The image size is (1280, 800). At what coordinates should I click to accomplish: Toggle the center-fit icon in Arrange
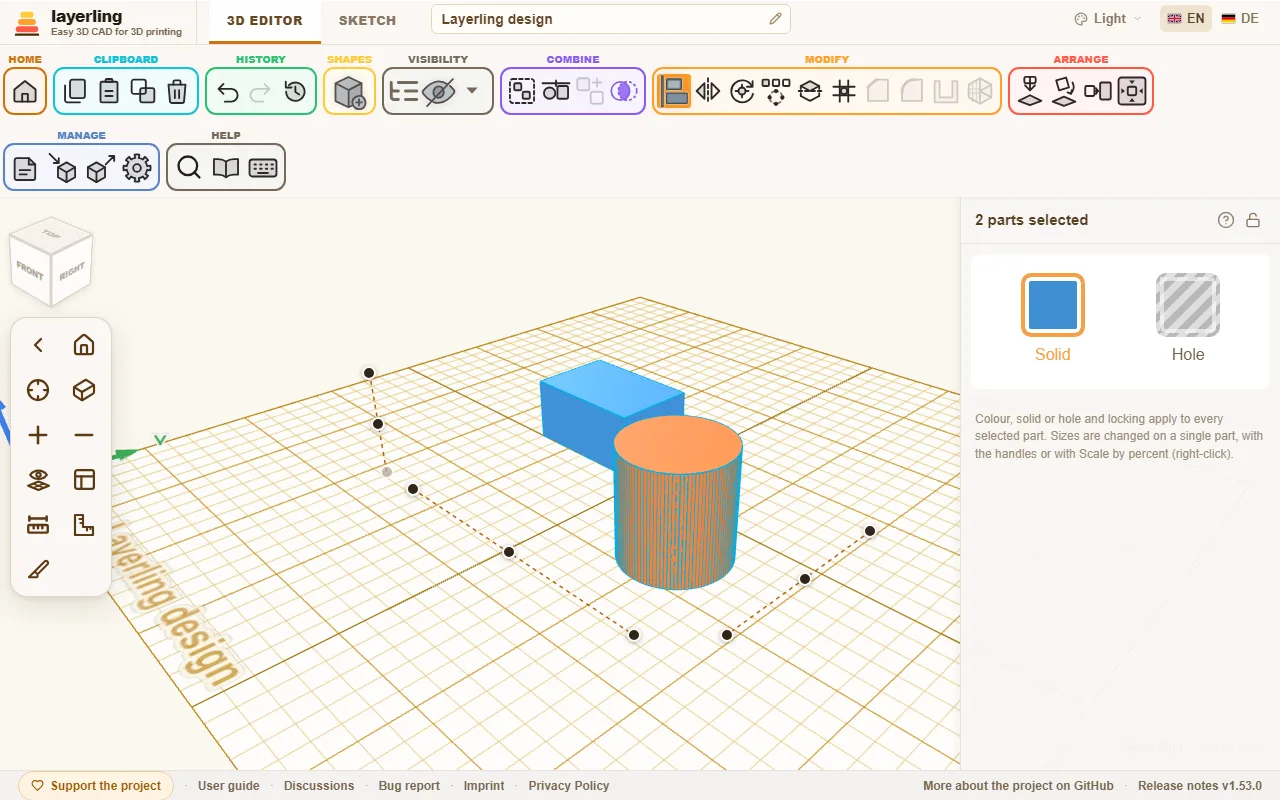click(x=1132, y=92)
